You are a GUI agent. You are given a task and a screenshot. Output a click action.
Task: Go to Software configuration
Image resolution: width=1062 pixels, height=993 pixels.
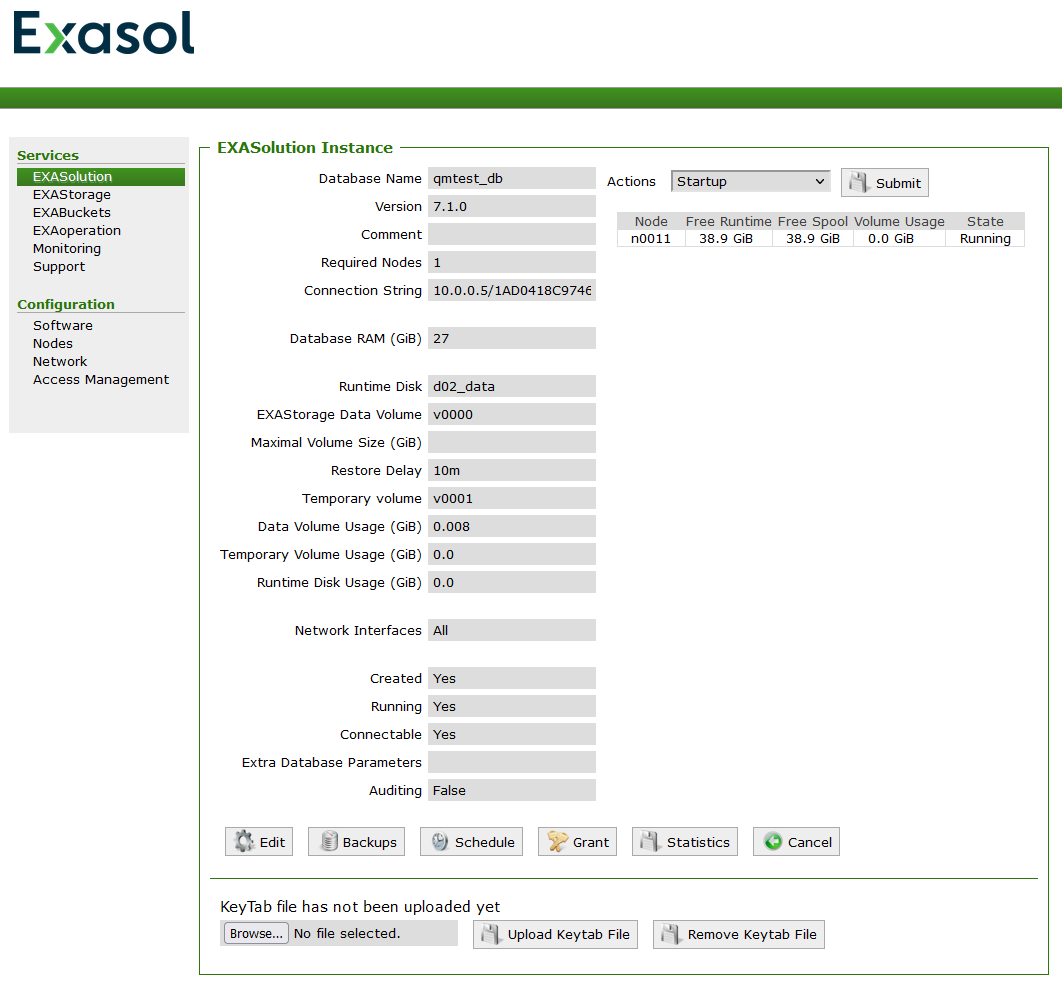63,325
